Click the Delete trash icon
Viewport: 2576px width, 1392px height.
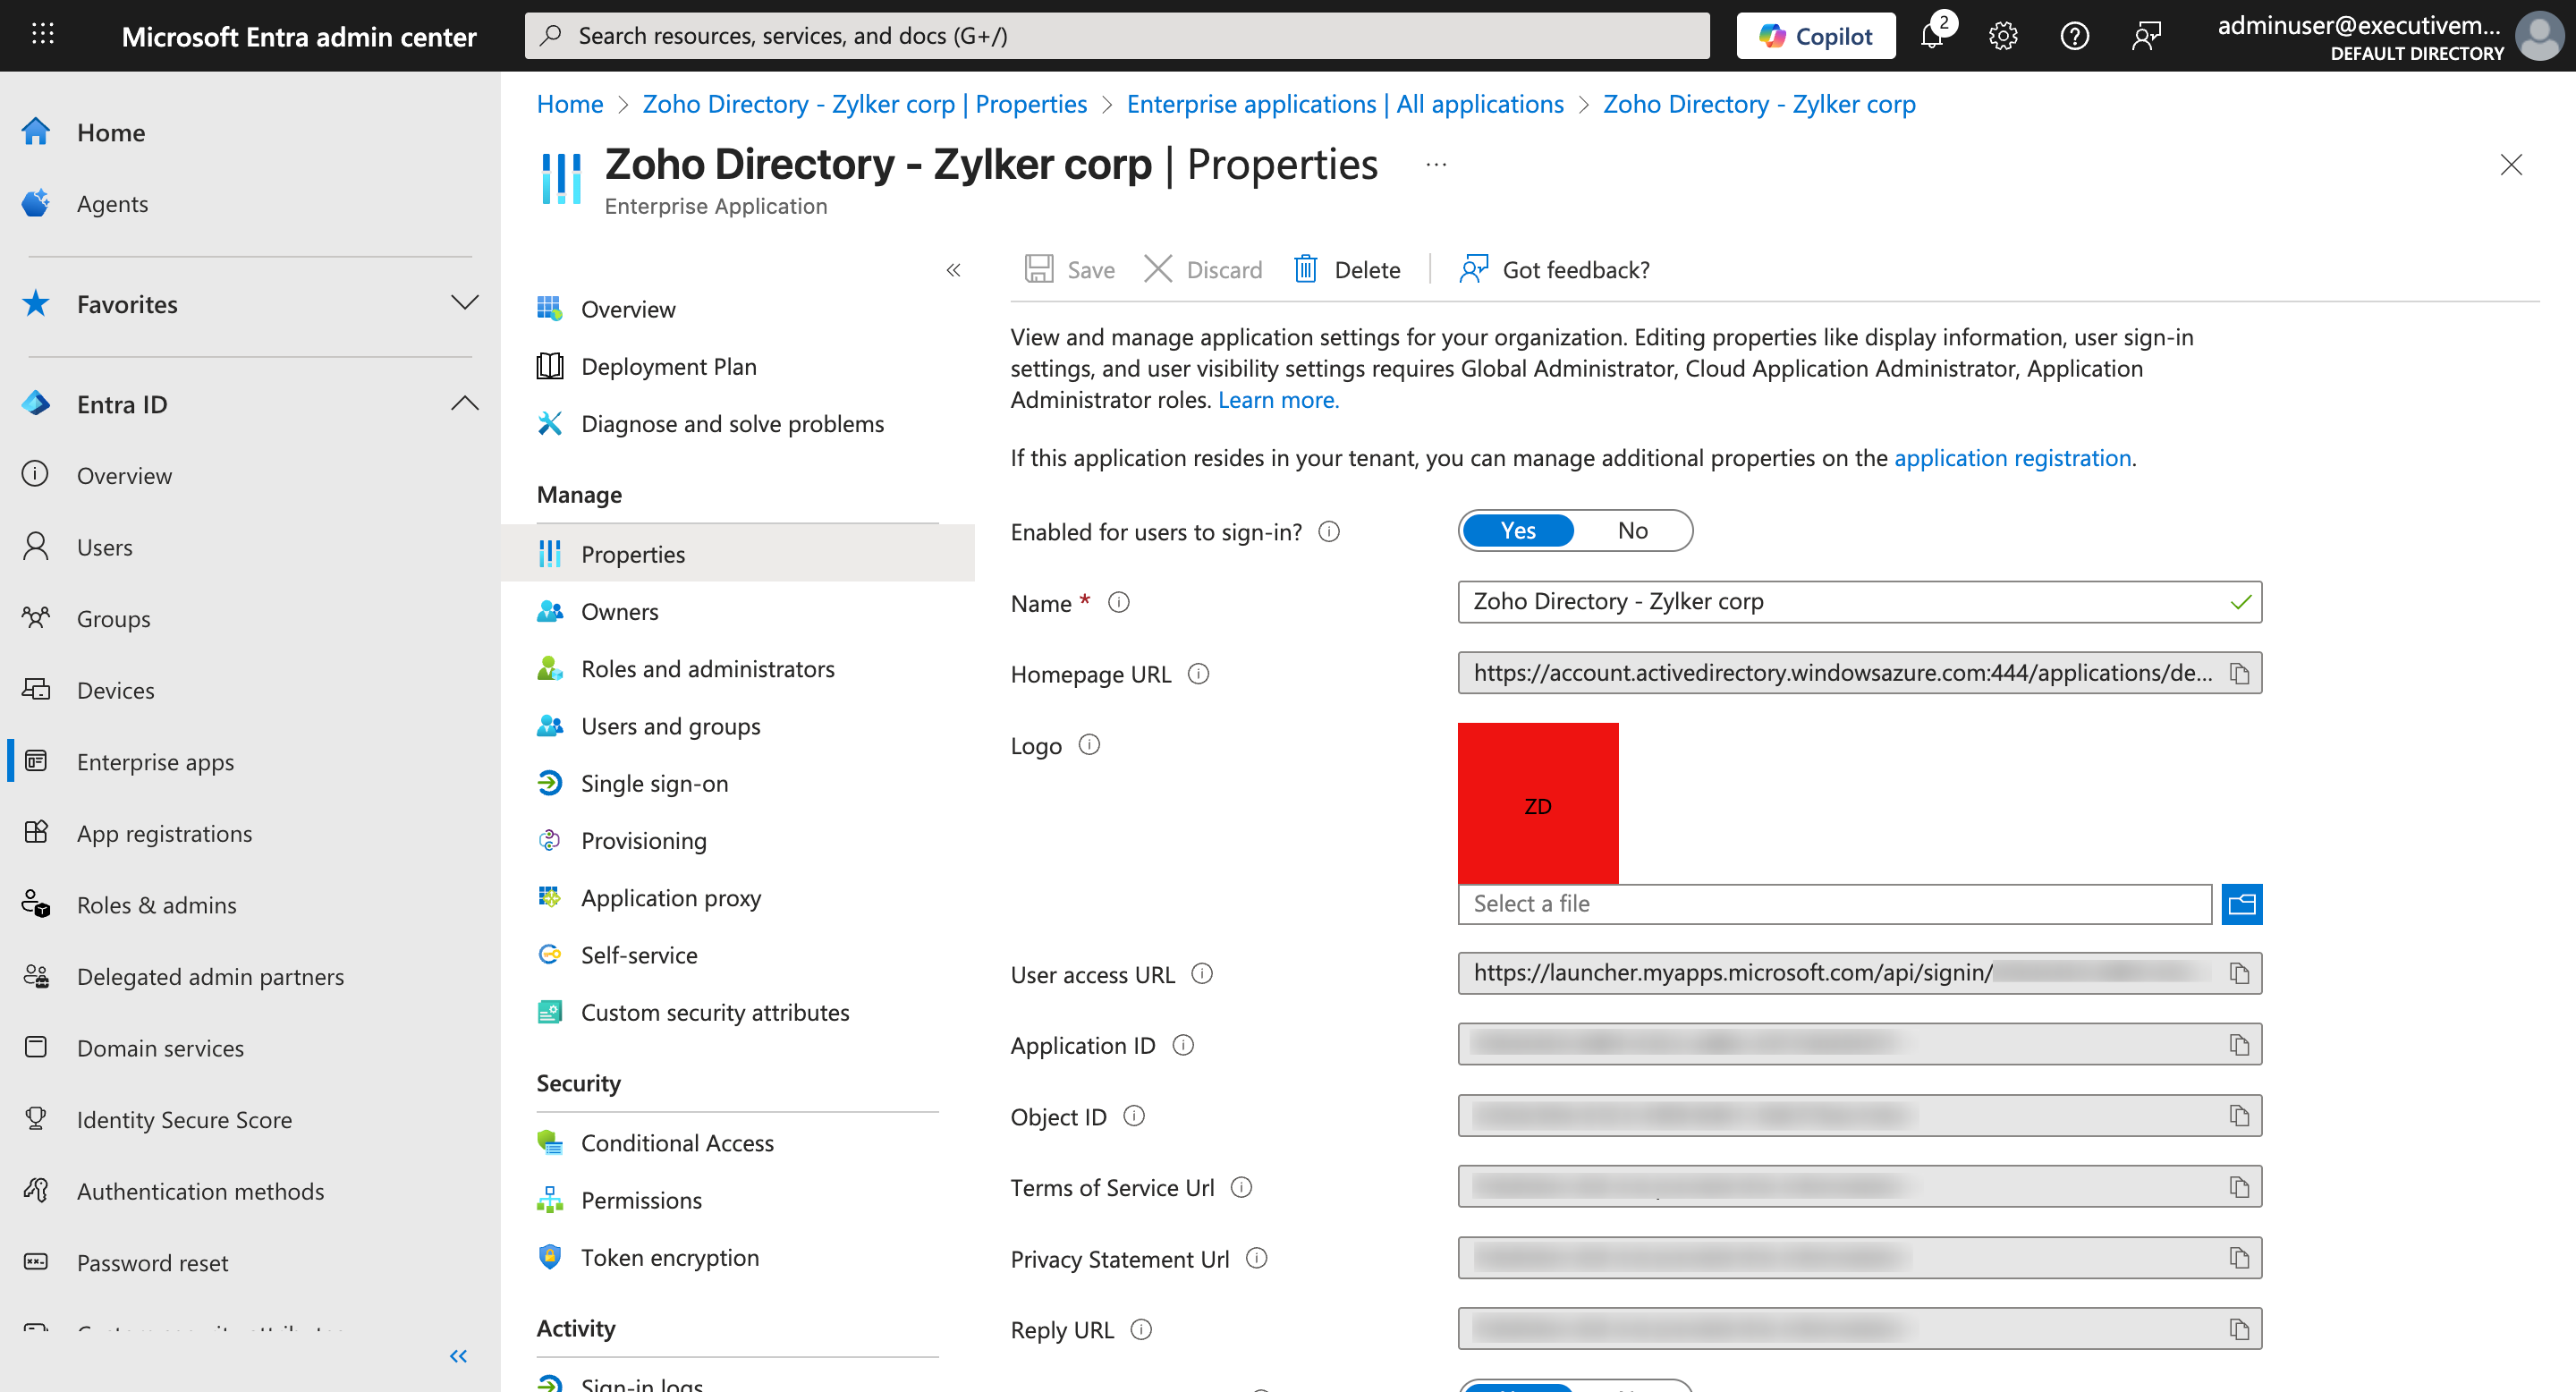click(x=1305, y=269)
